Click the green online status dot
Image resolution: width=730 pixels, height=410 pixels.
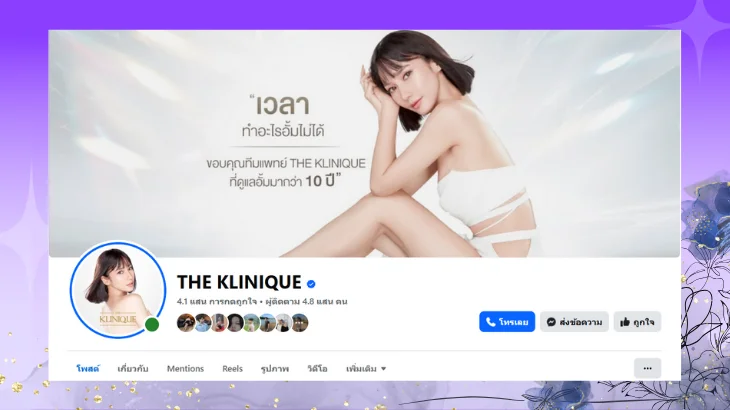(152, 324)
